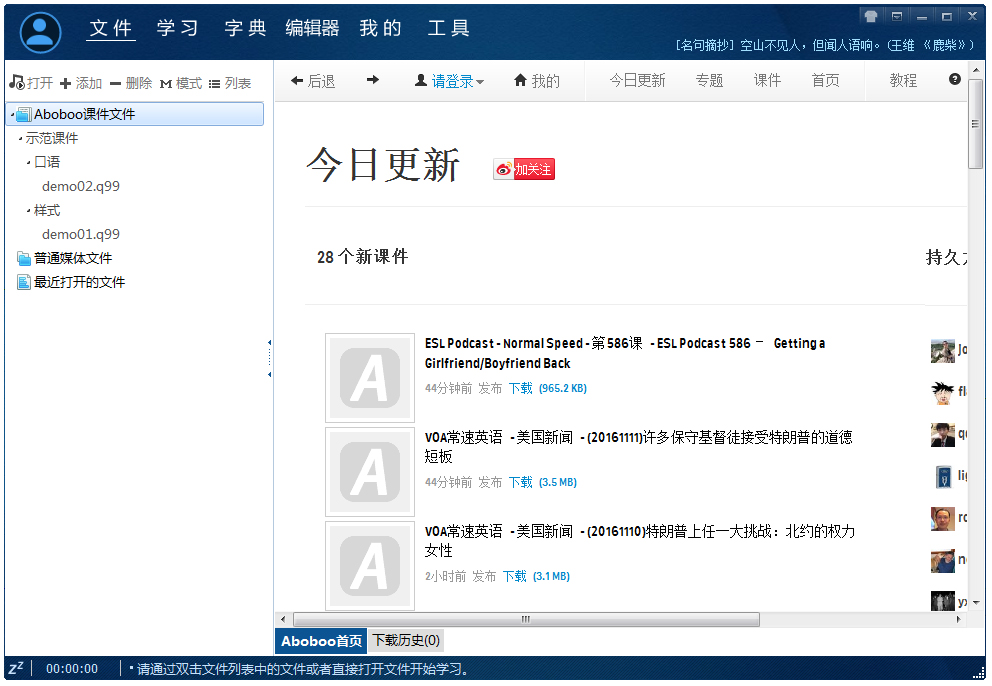This screenshot has height=686, width=992.
Task: Click the 模式 toolbar button
Action: (x=181, y=83)
